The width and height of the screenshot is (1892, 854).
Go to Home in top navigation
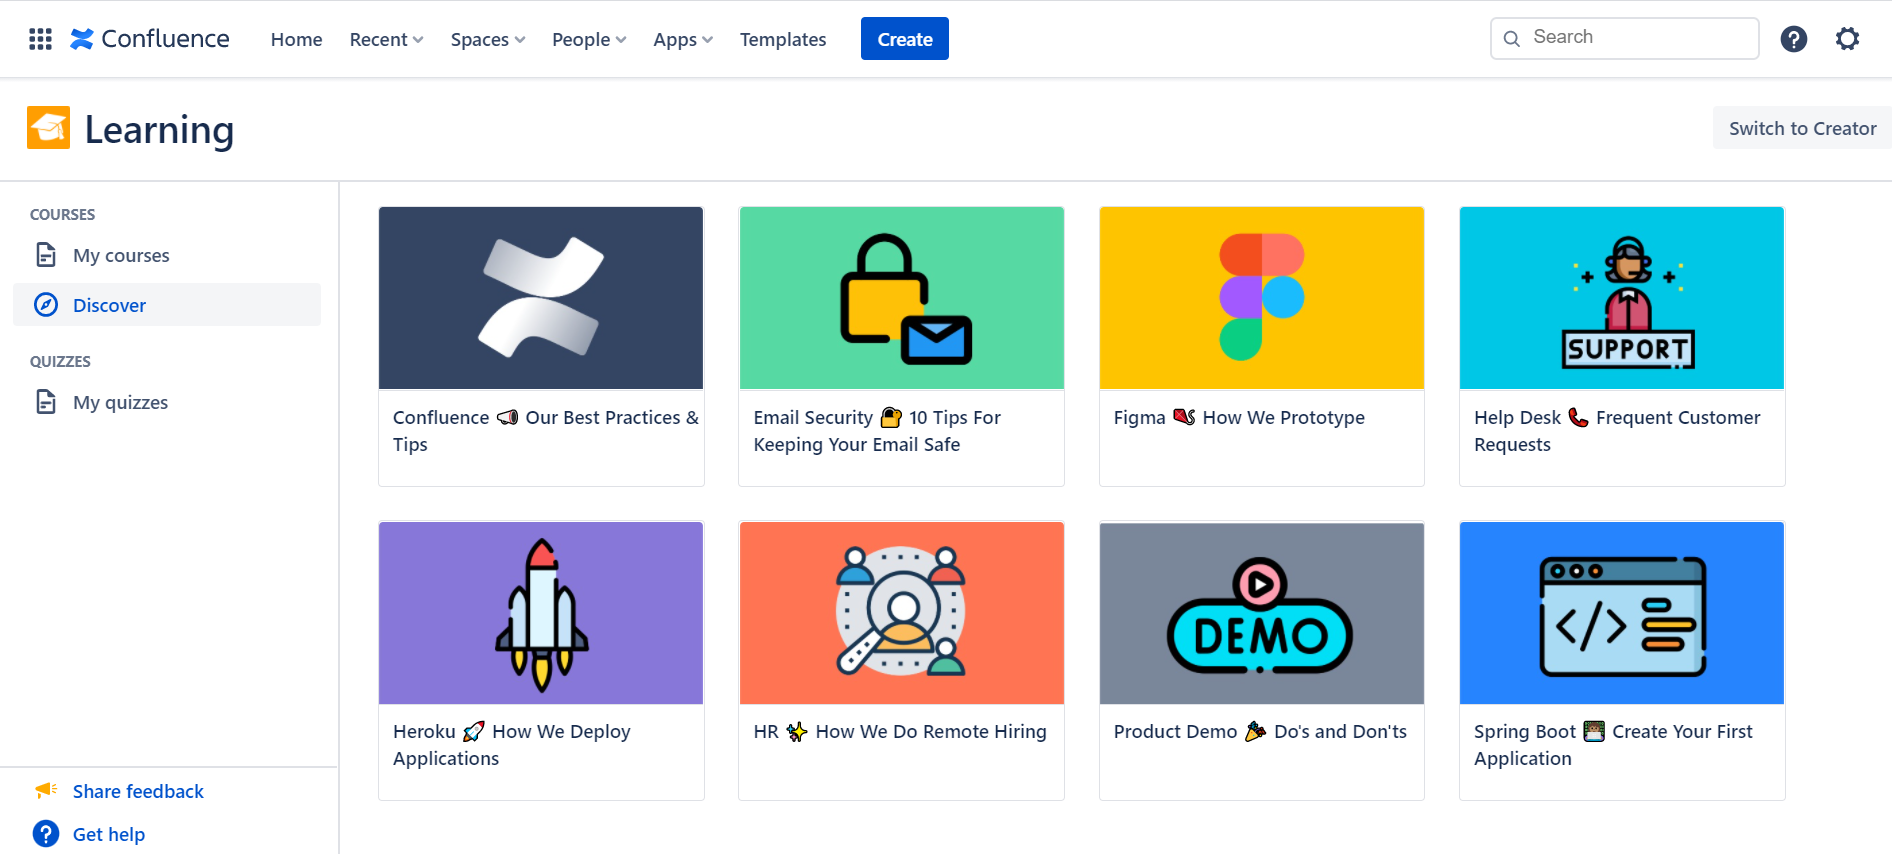click(296, 39)
